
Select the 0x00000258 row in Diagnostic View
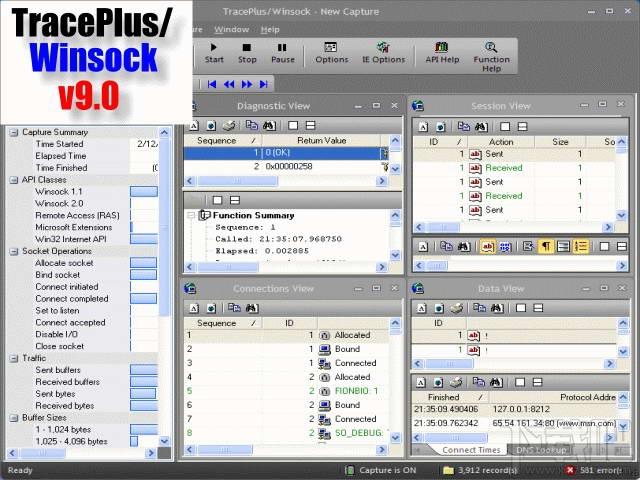tap(286, 167)
